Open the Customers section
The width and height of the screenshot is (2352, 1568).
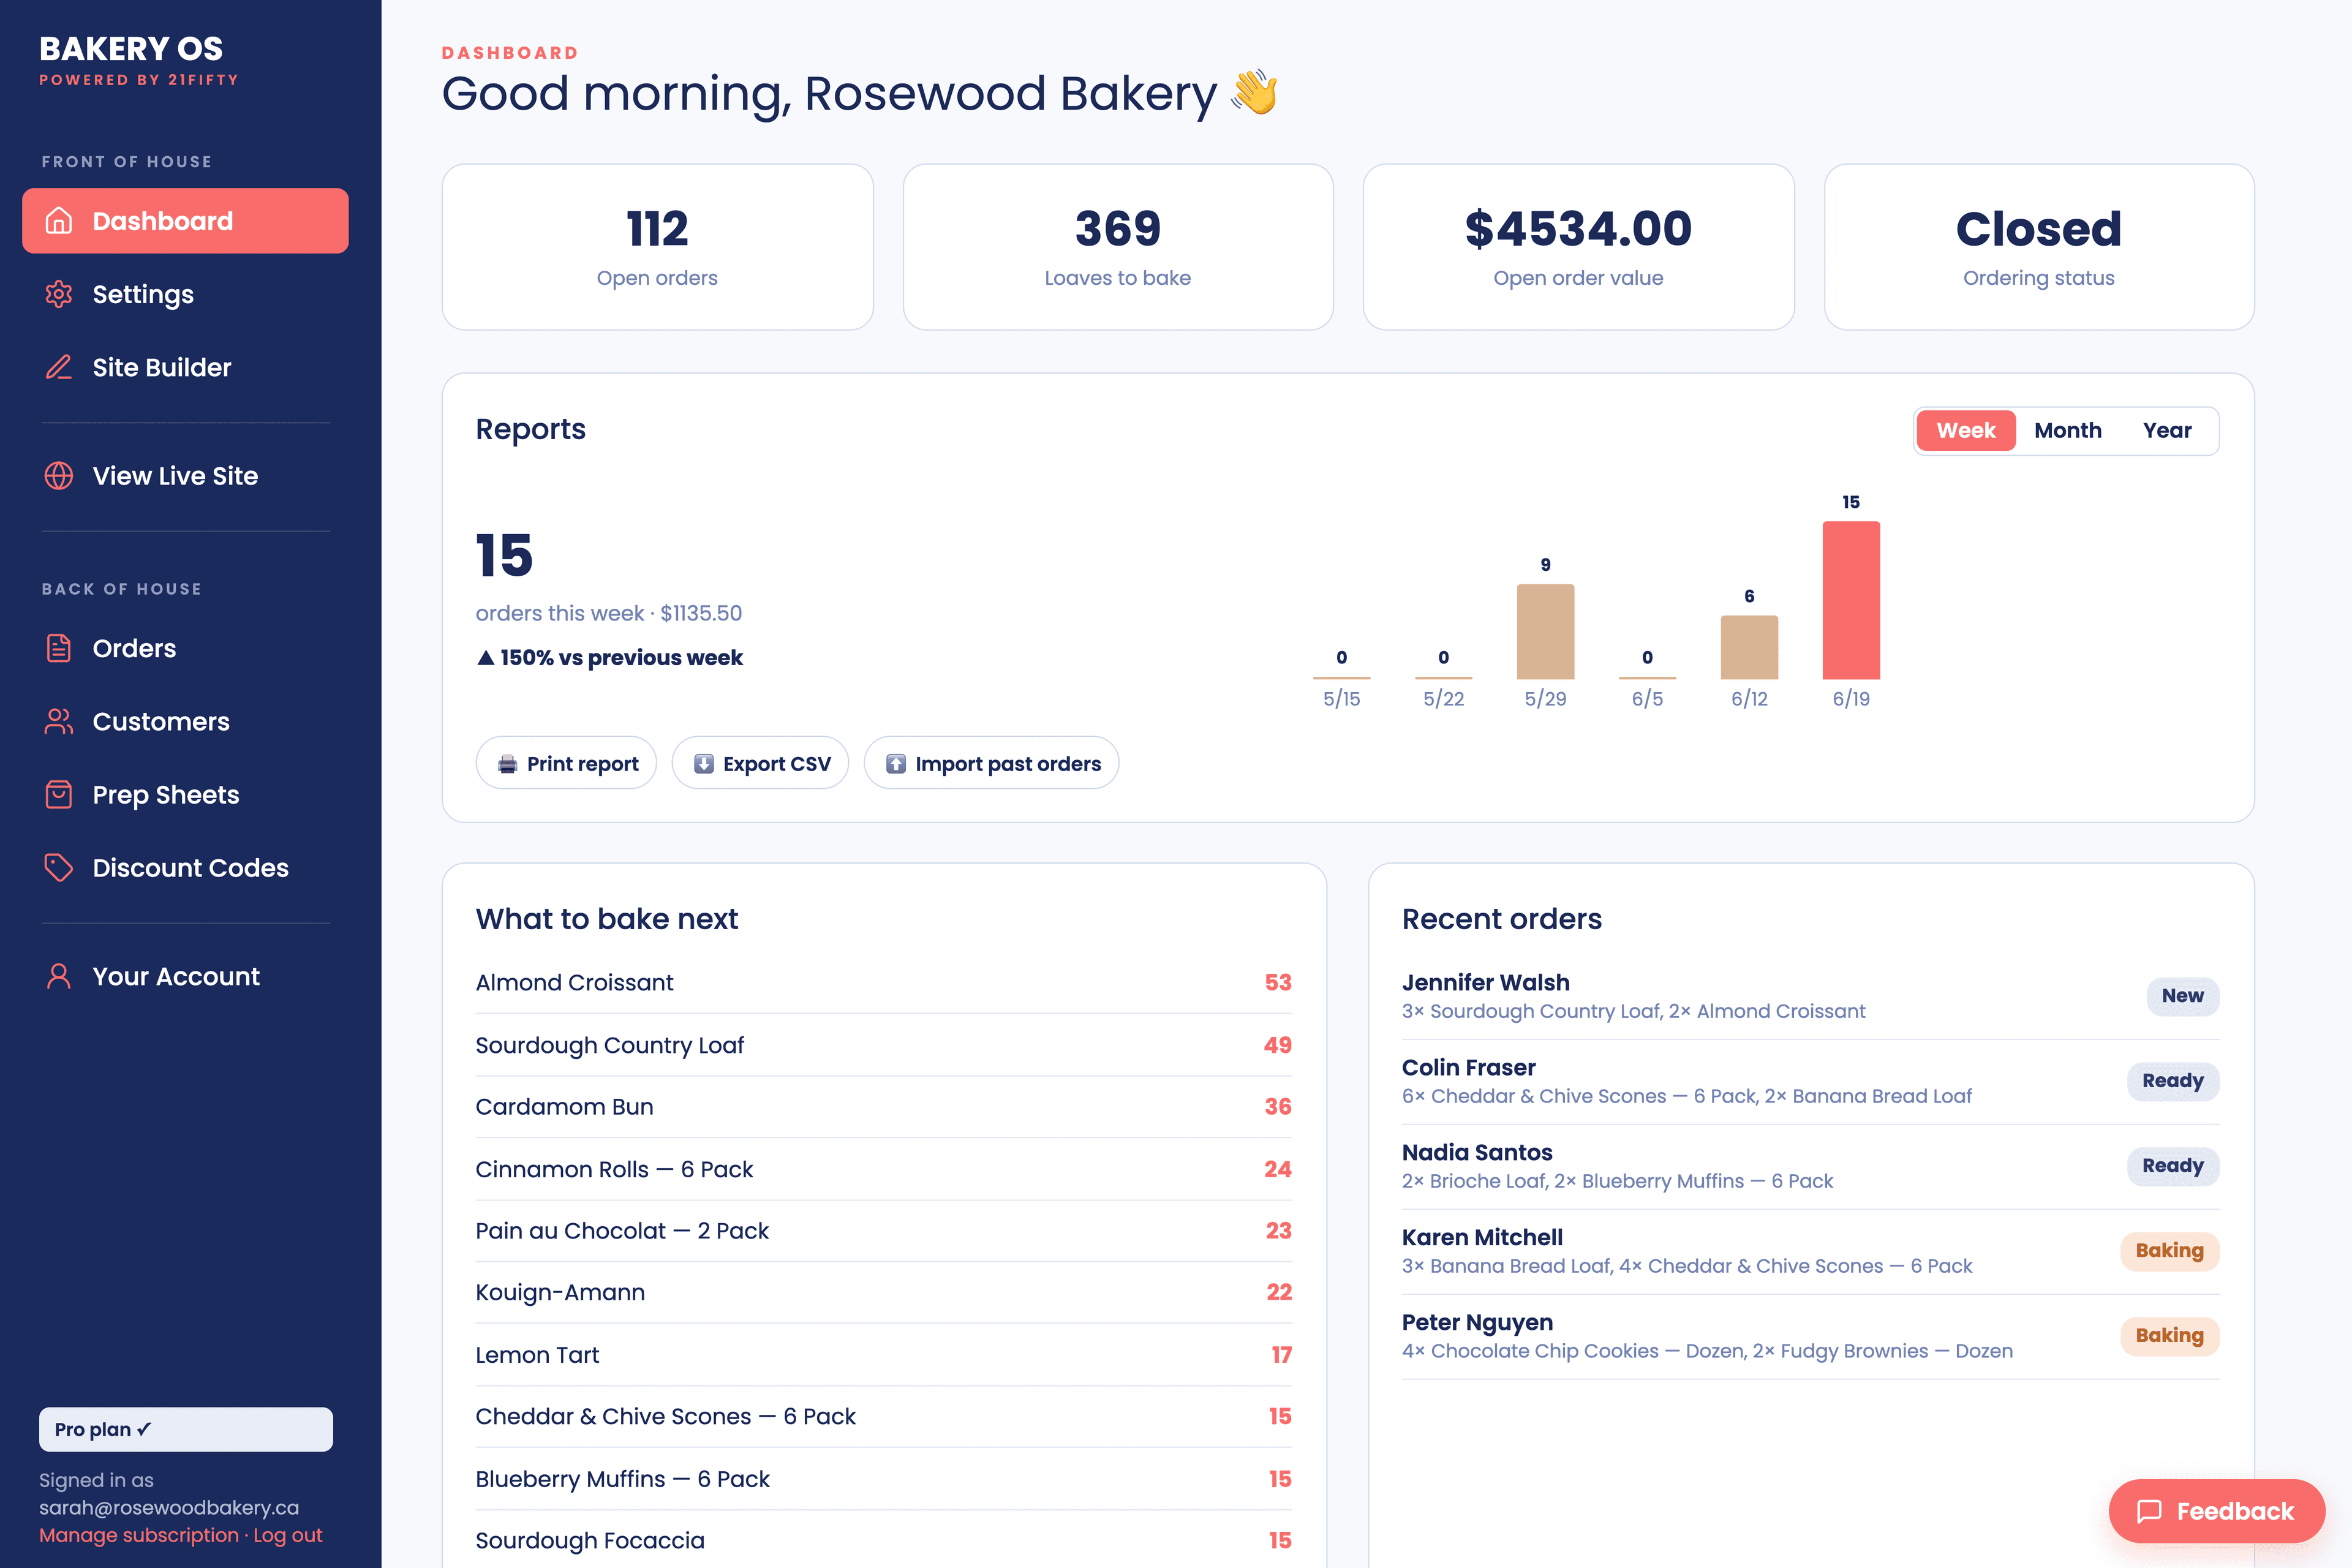185,721
